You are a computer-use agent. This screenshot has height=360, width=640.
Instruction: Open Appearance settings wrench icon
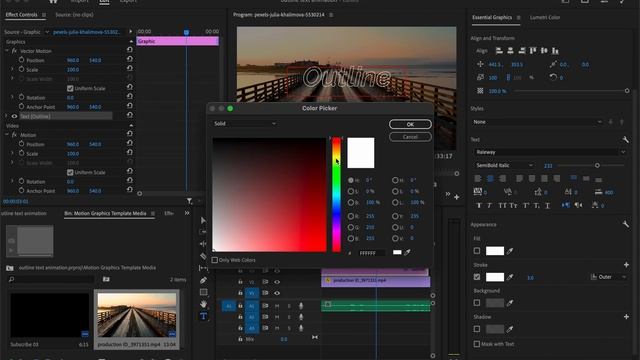pos(625,224)
